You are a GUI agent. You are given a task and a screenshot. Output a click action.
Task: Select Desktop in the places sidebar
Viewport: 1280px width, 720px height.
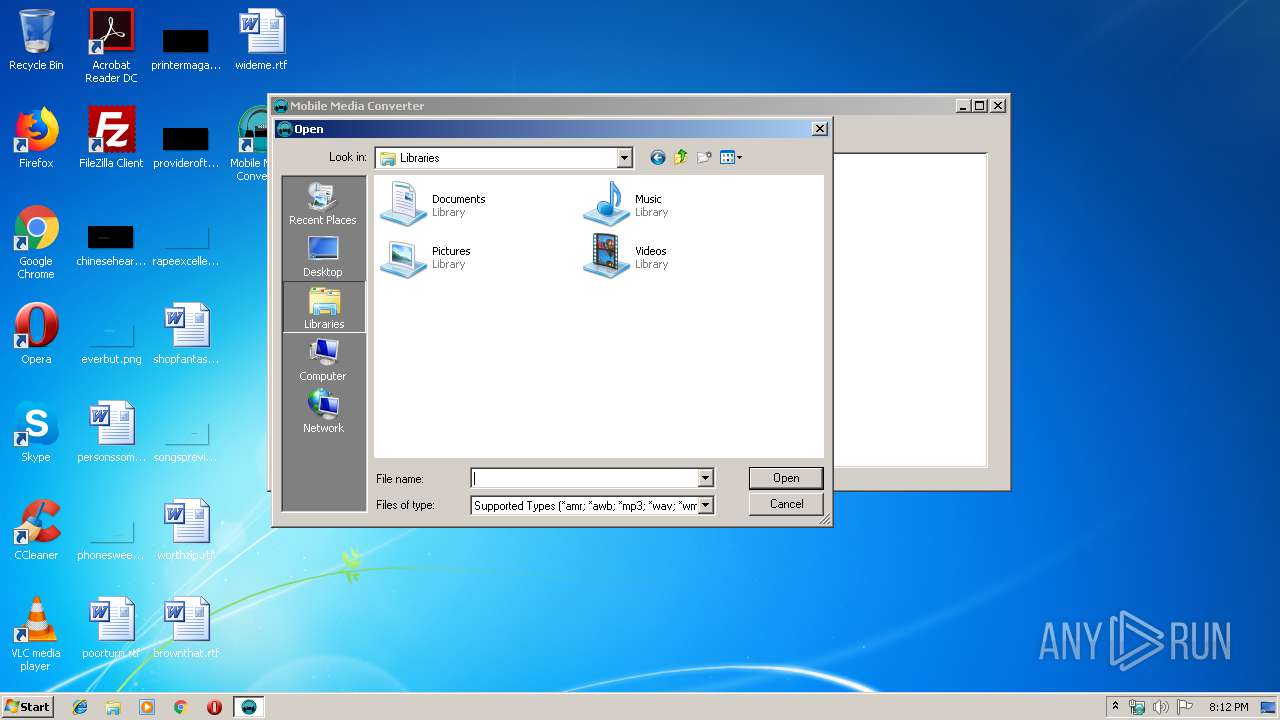(323, 256)
